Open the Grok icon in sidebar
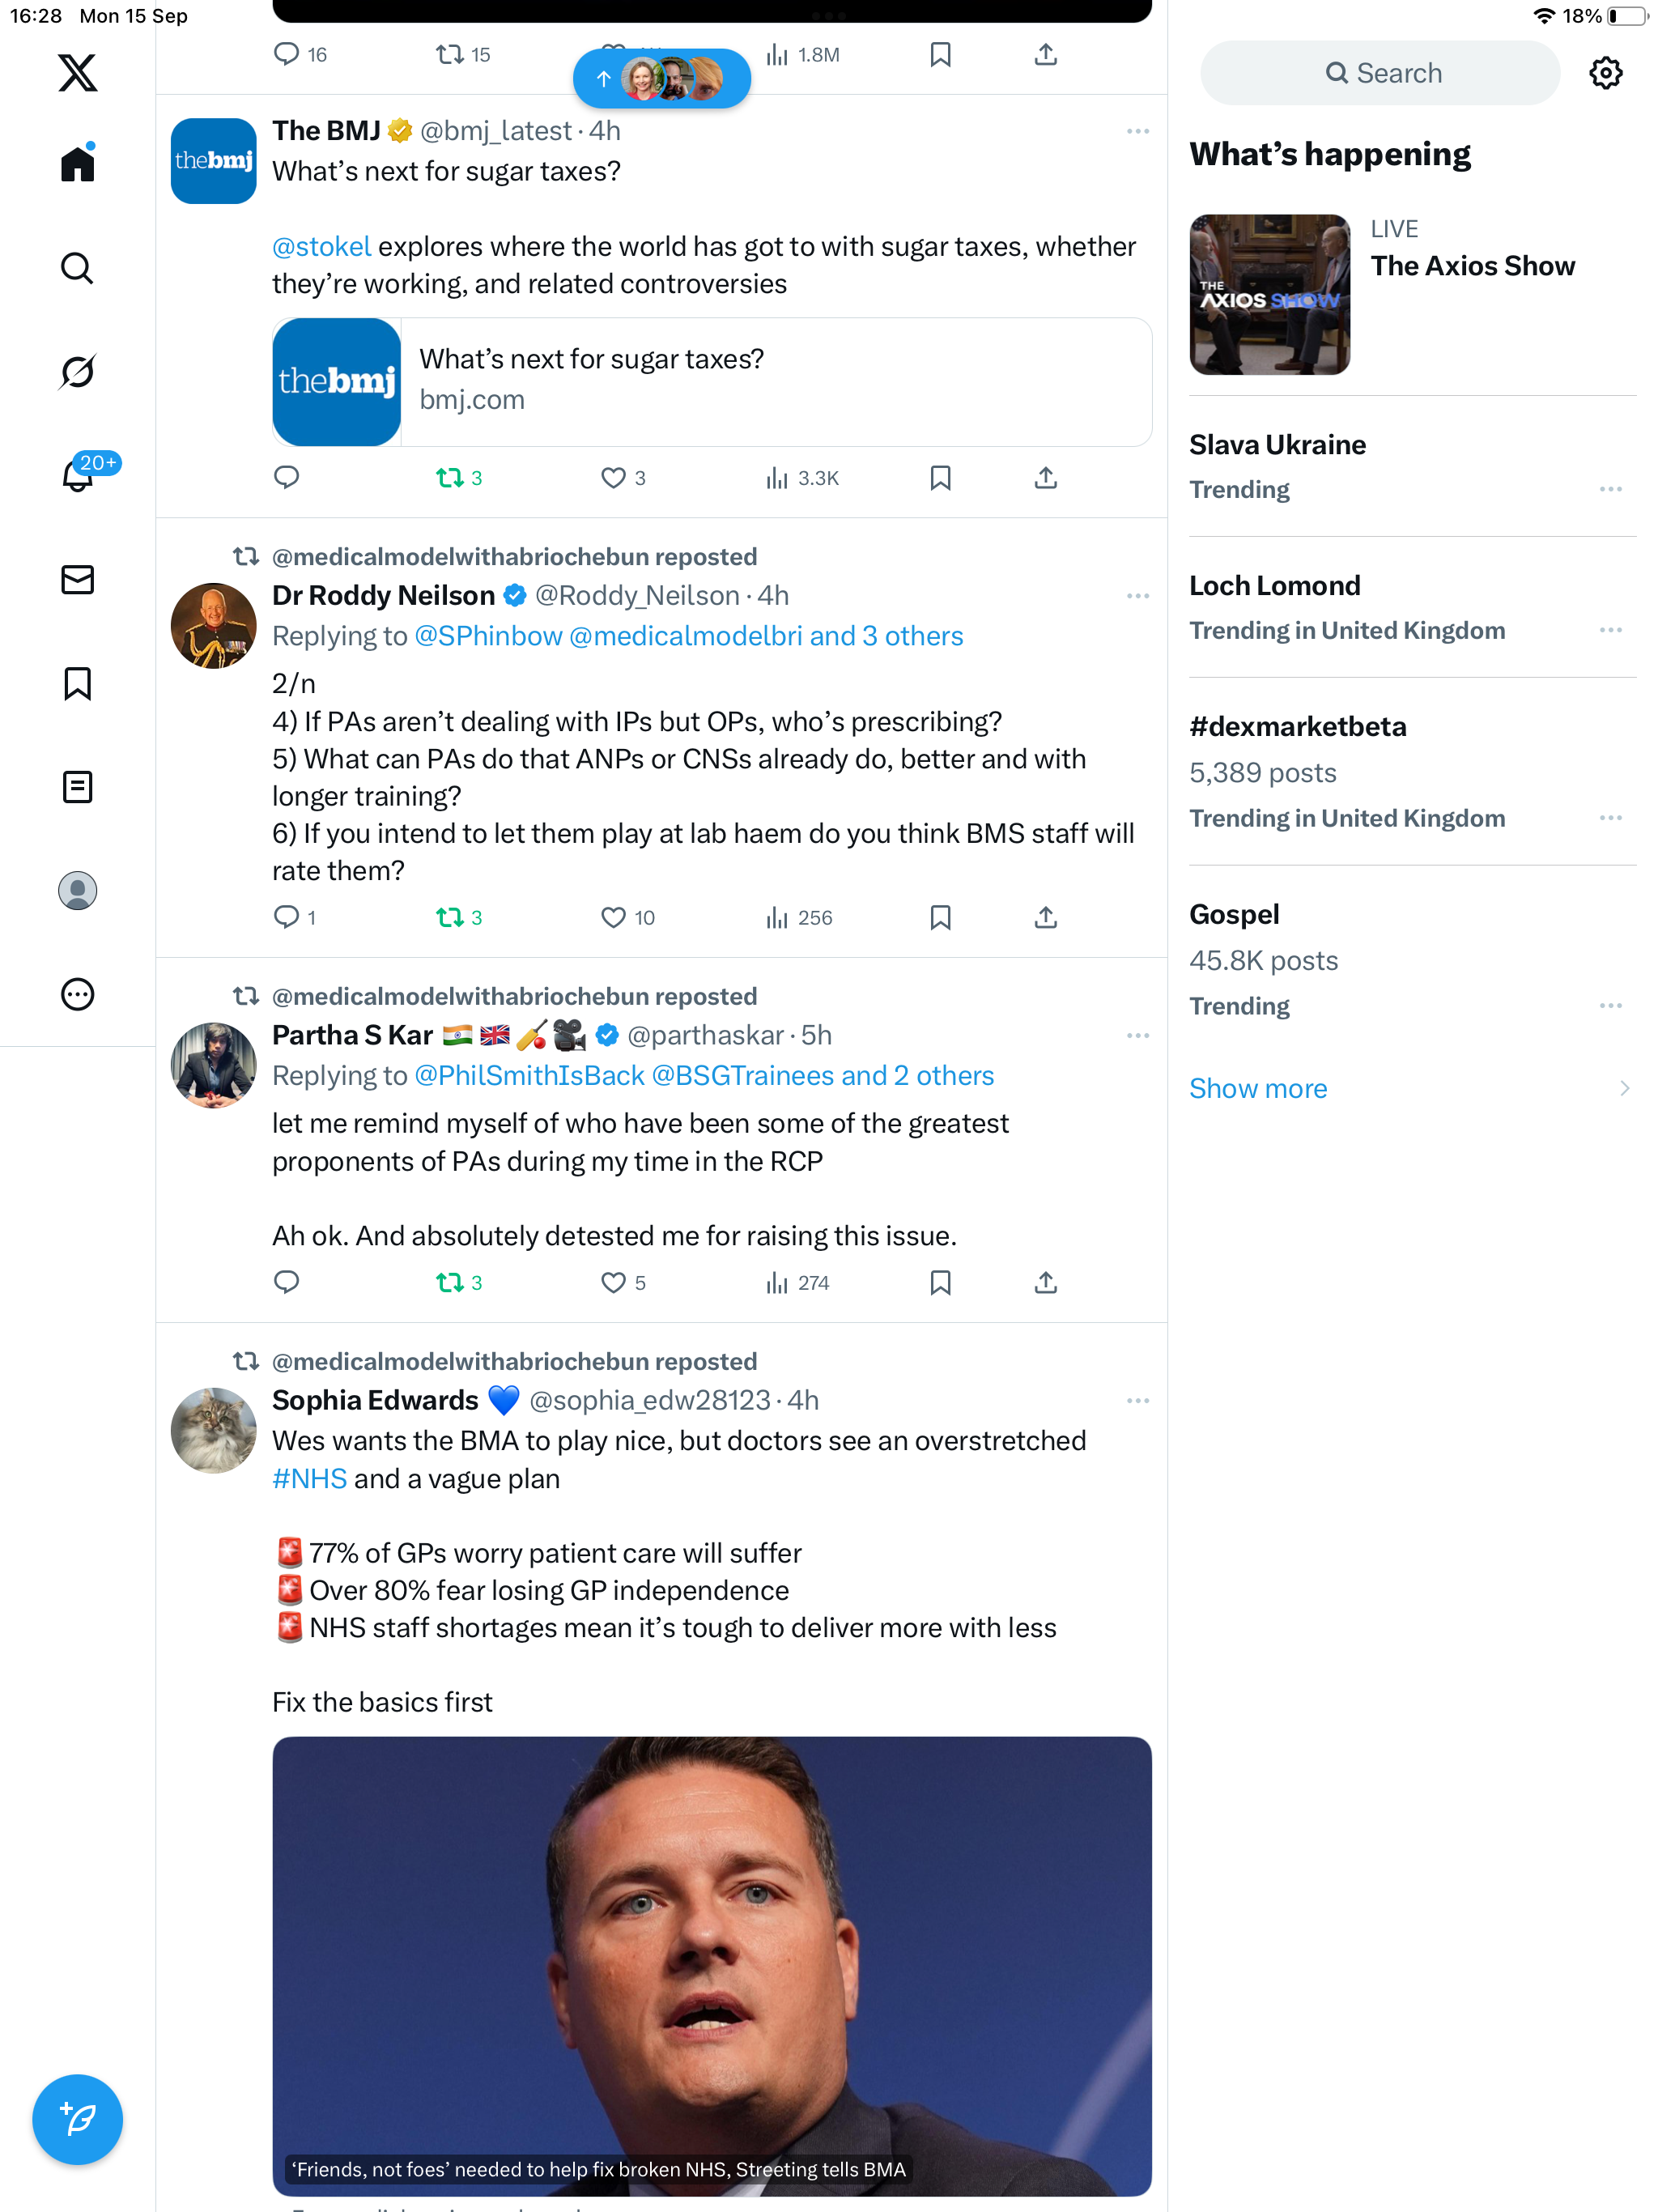 click(77, 372)
